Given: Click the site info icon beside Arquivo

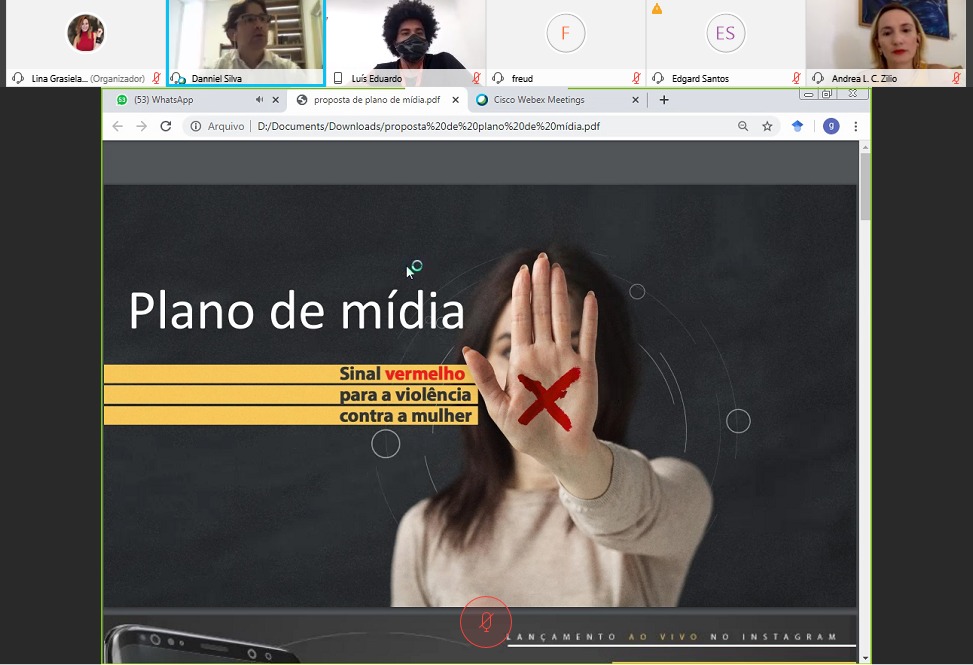Looking at the screenshot, I should (196, 126).
